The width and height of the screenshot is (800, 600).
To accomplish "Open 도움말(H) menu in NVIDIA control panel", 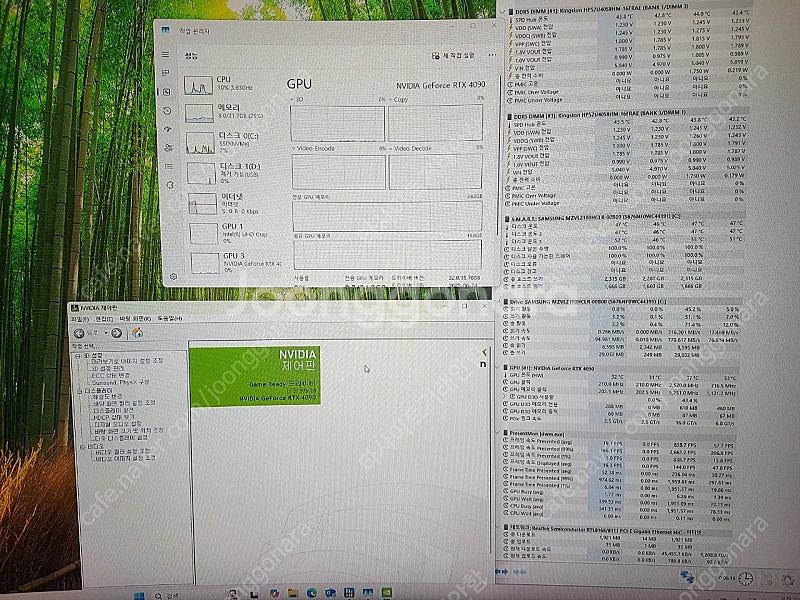I will pyautogui.click(x=170, y=318).
